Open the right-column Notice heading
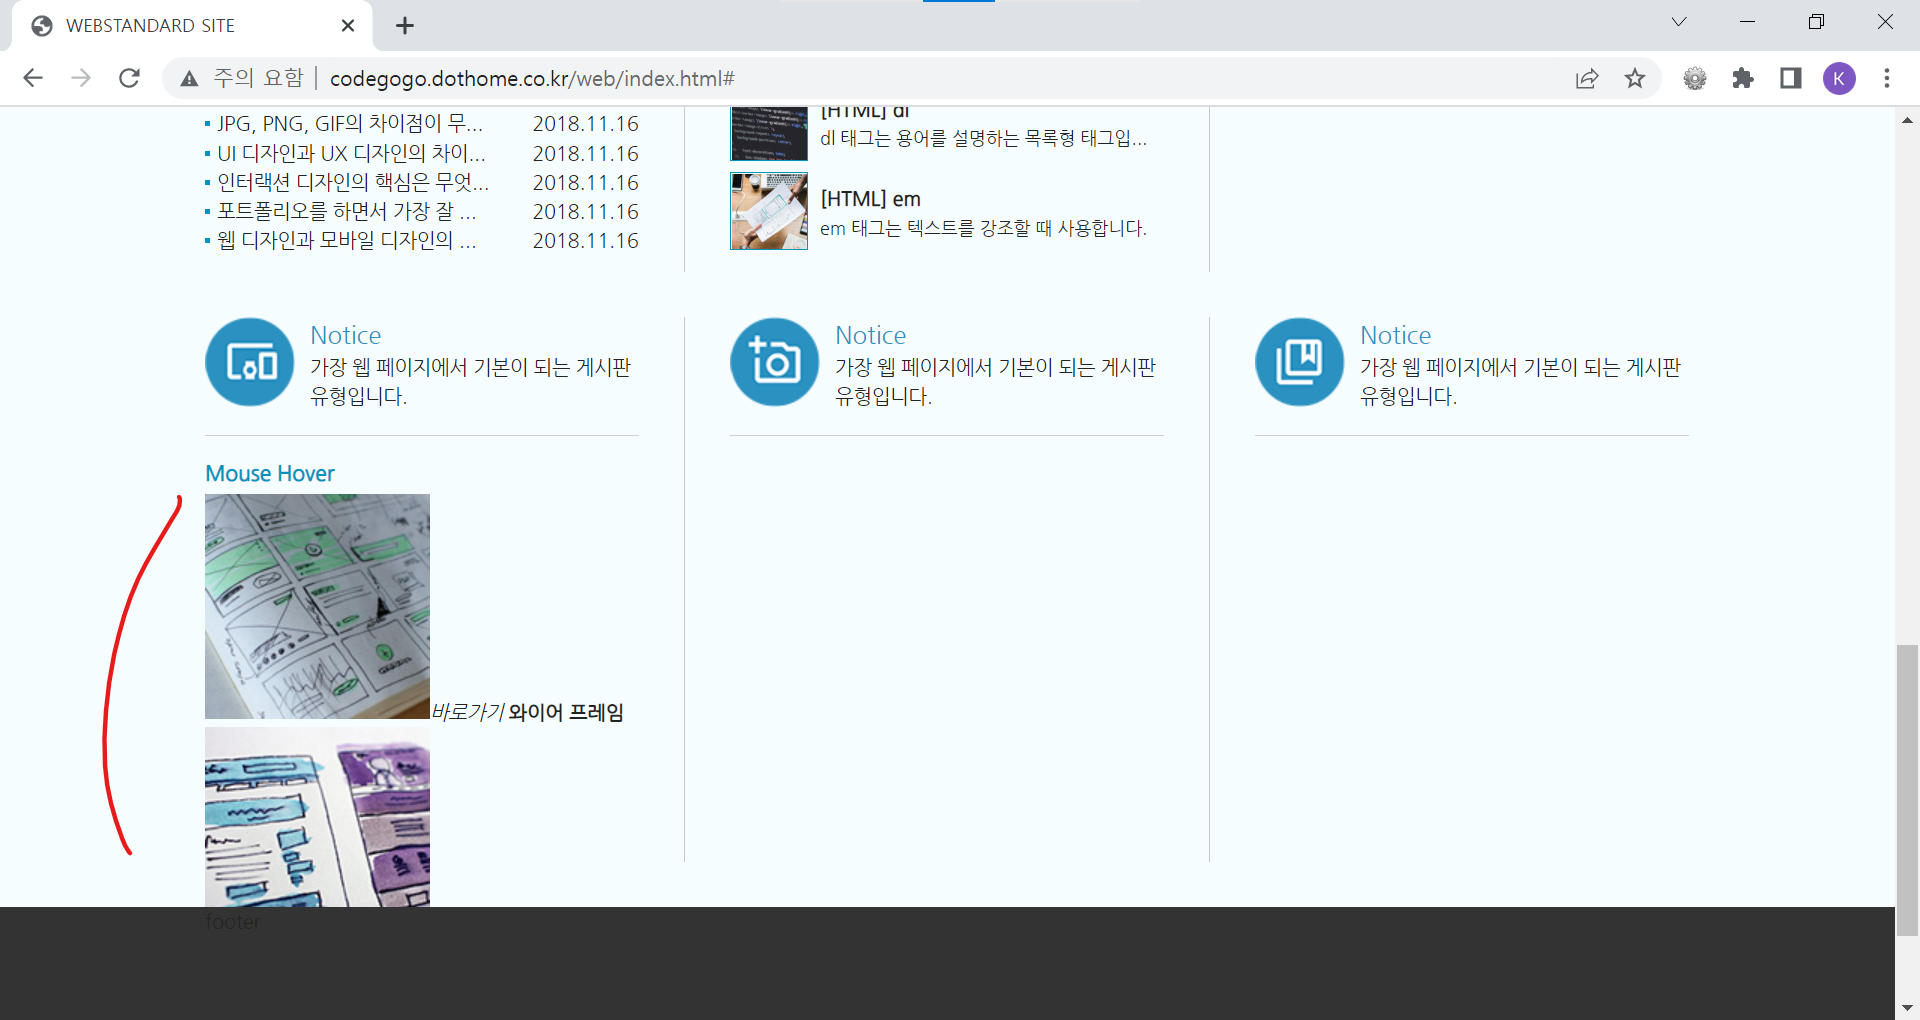 click(x=1395, y=335)
